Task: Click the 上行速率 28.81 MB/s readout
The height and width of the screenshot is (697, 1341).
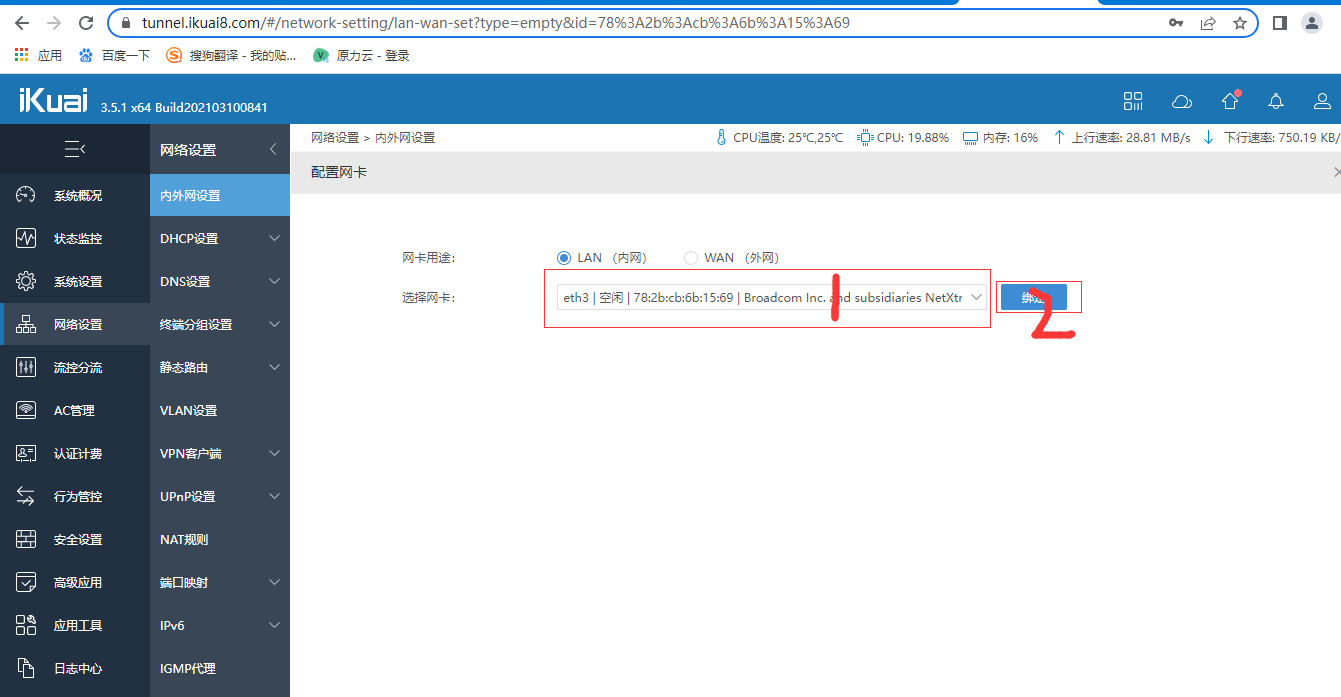Action: pos(1121,138)
